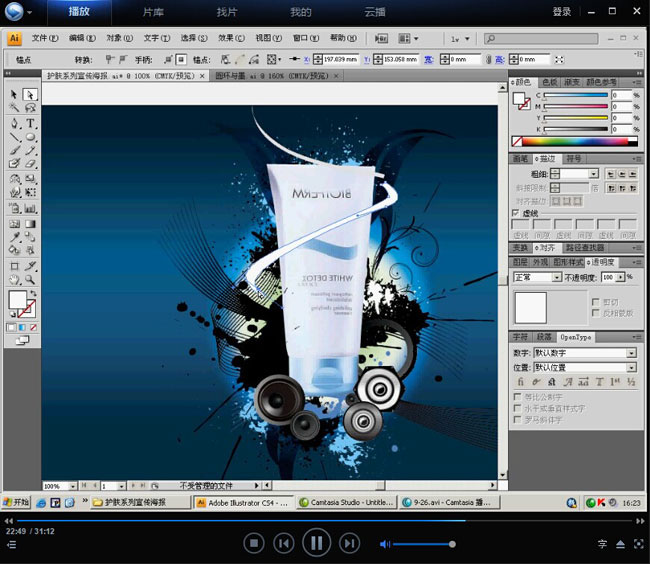Select the black arrow Selection tool

coord(14,94)
